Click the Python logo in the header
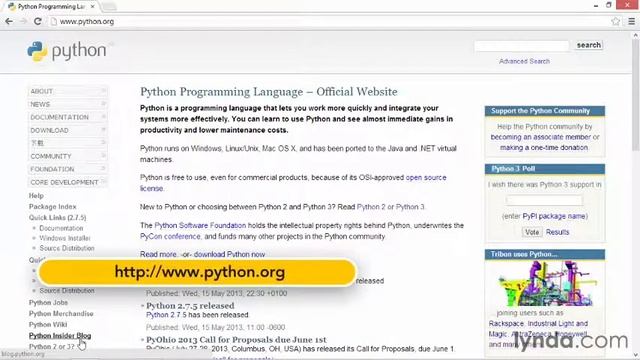 tap(67, 51)
